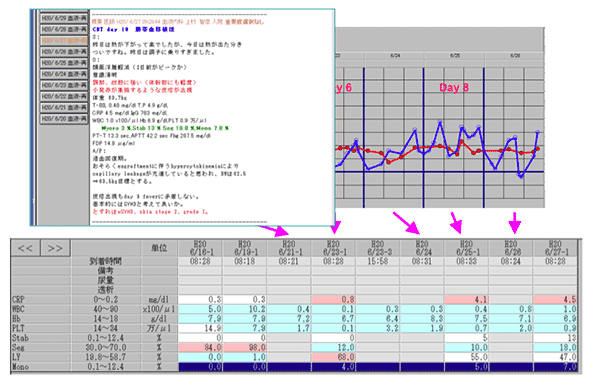
Task: Select the H20/6/26 record entry
Action: click(x=64, y=51)
